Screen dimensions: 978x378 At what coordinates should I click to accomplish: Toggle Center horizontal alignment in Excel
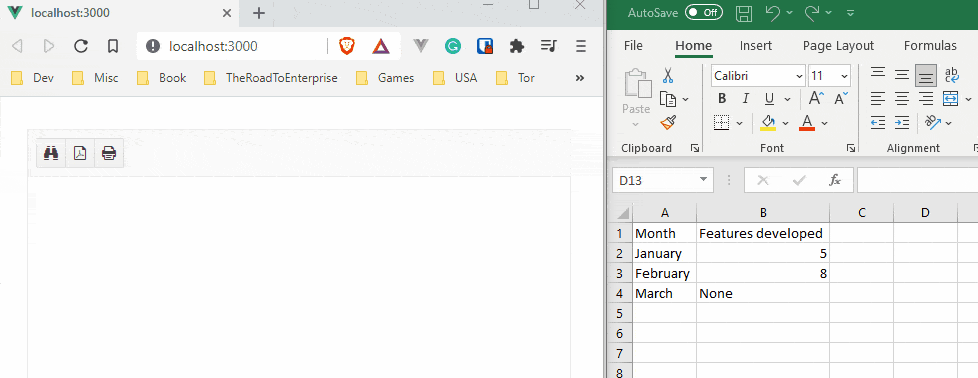pyautogui.click(x=902, y=99)
